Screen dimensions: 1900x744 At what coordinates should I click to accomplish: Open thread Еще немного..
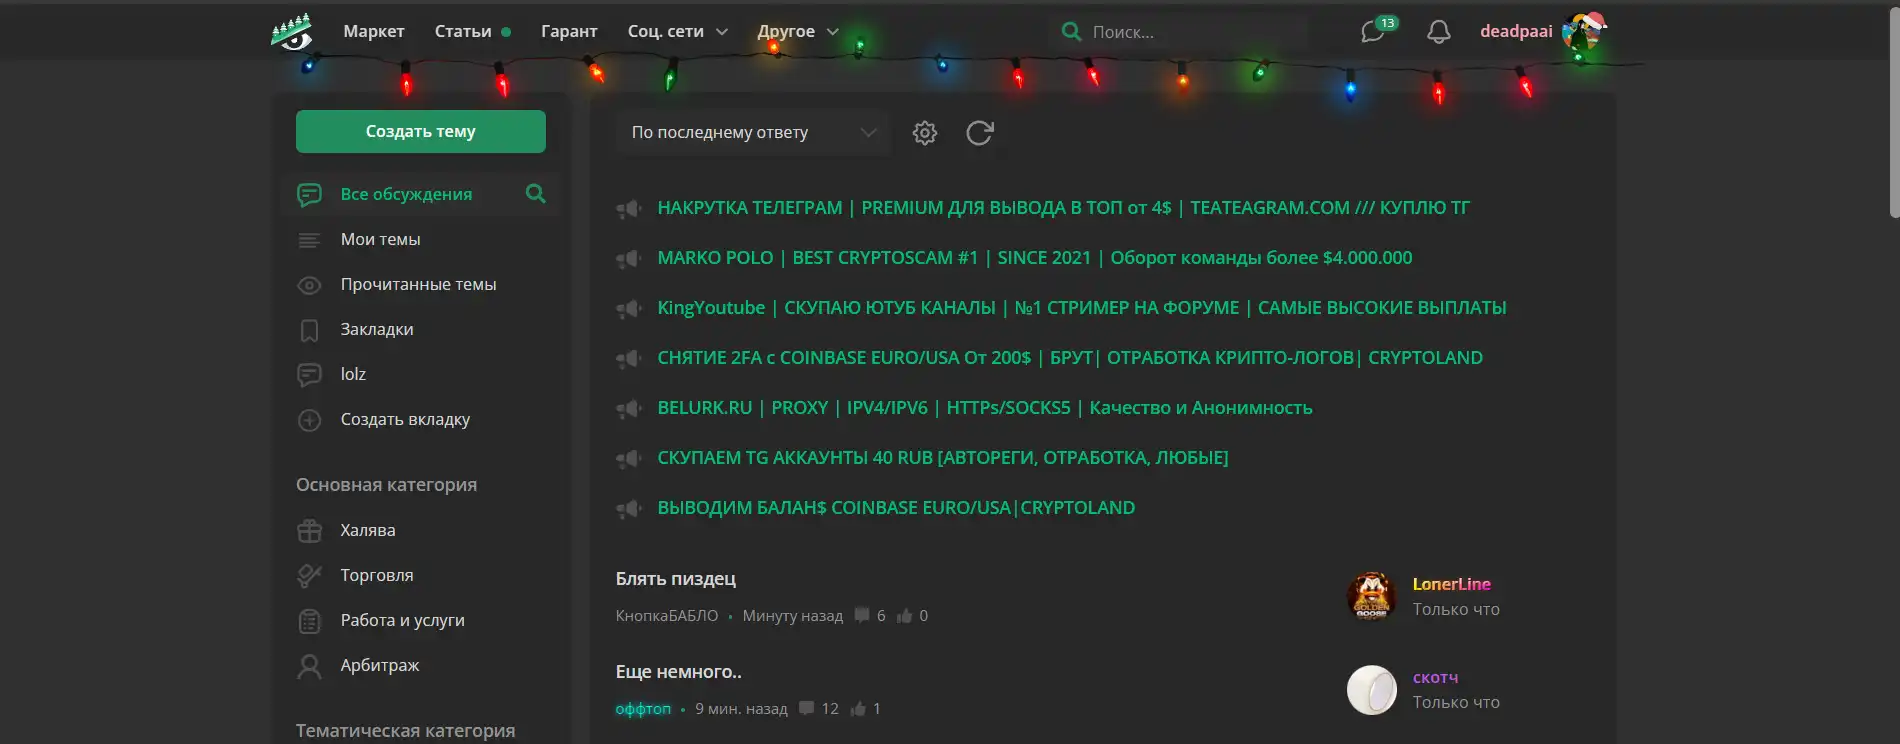pyautogui.click(x=679, y=672)
